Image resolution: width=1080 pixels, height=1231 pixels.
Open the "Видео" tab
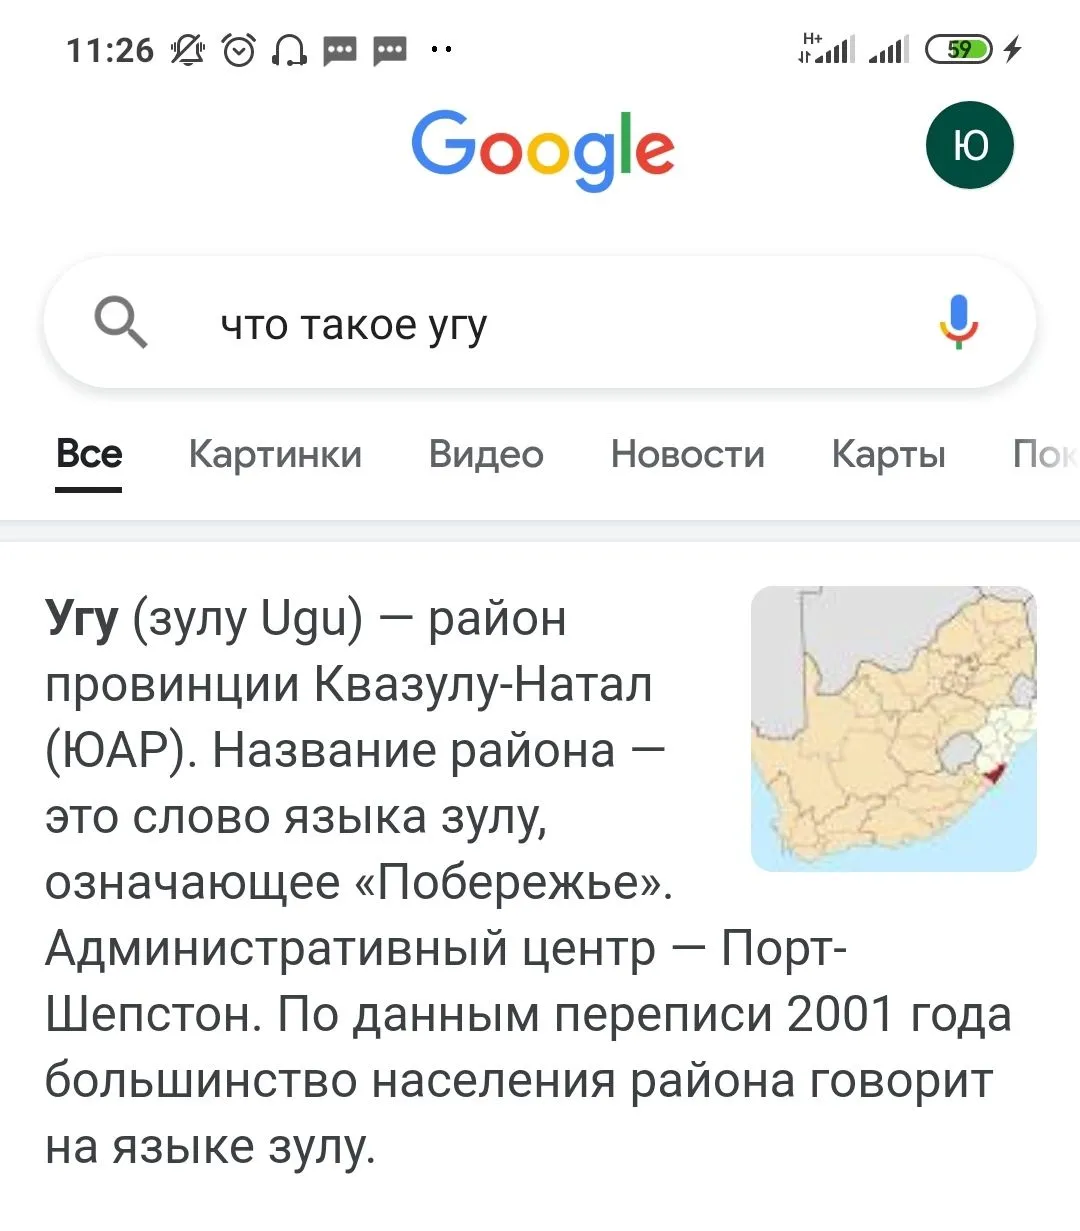coord(486,455)
